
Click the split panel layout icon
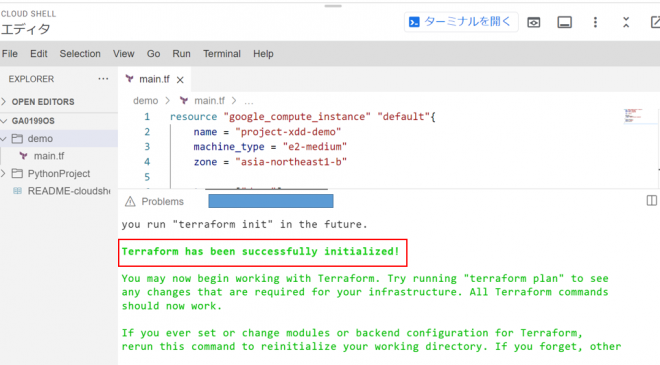652,201
